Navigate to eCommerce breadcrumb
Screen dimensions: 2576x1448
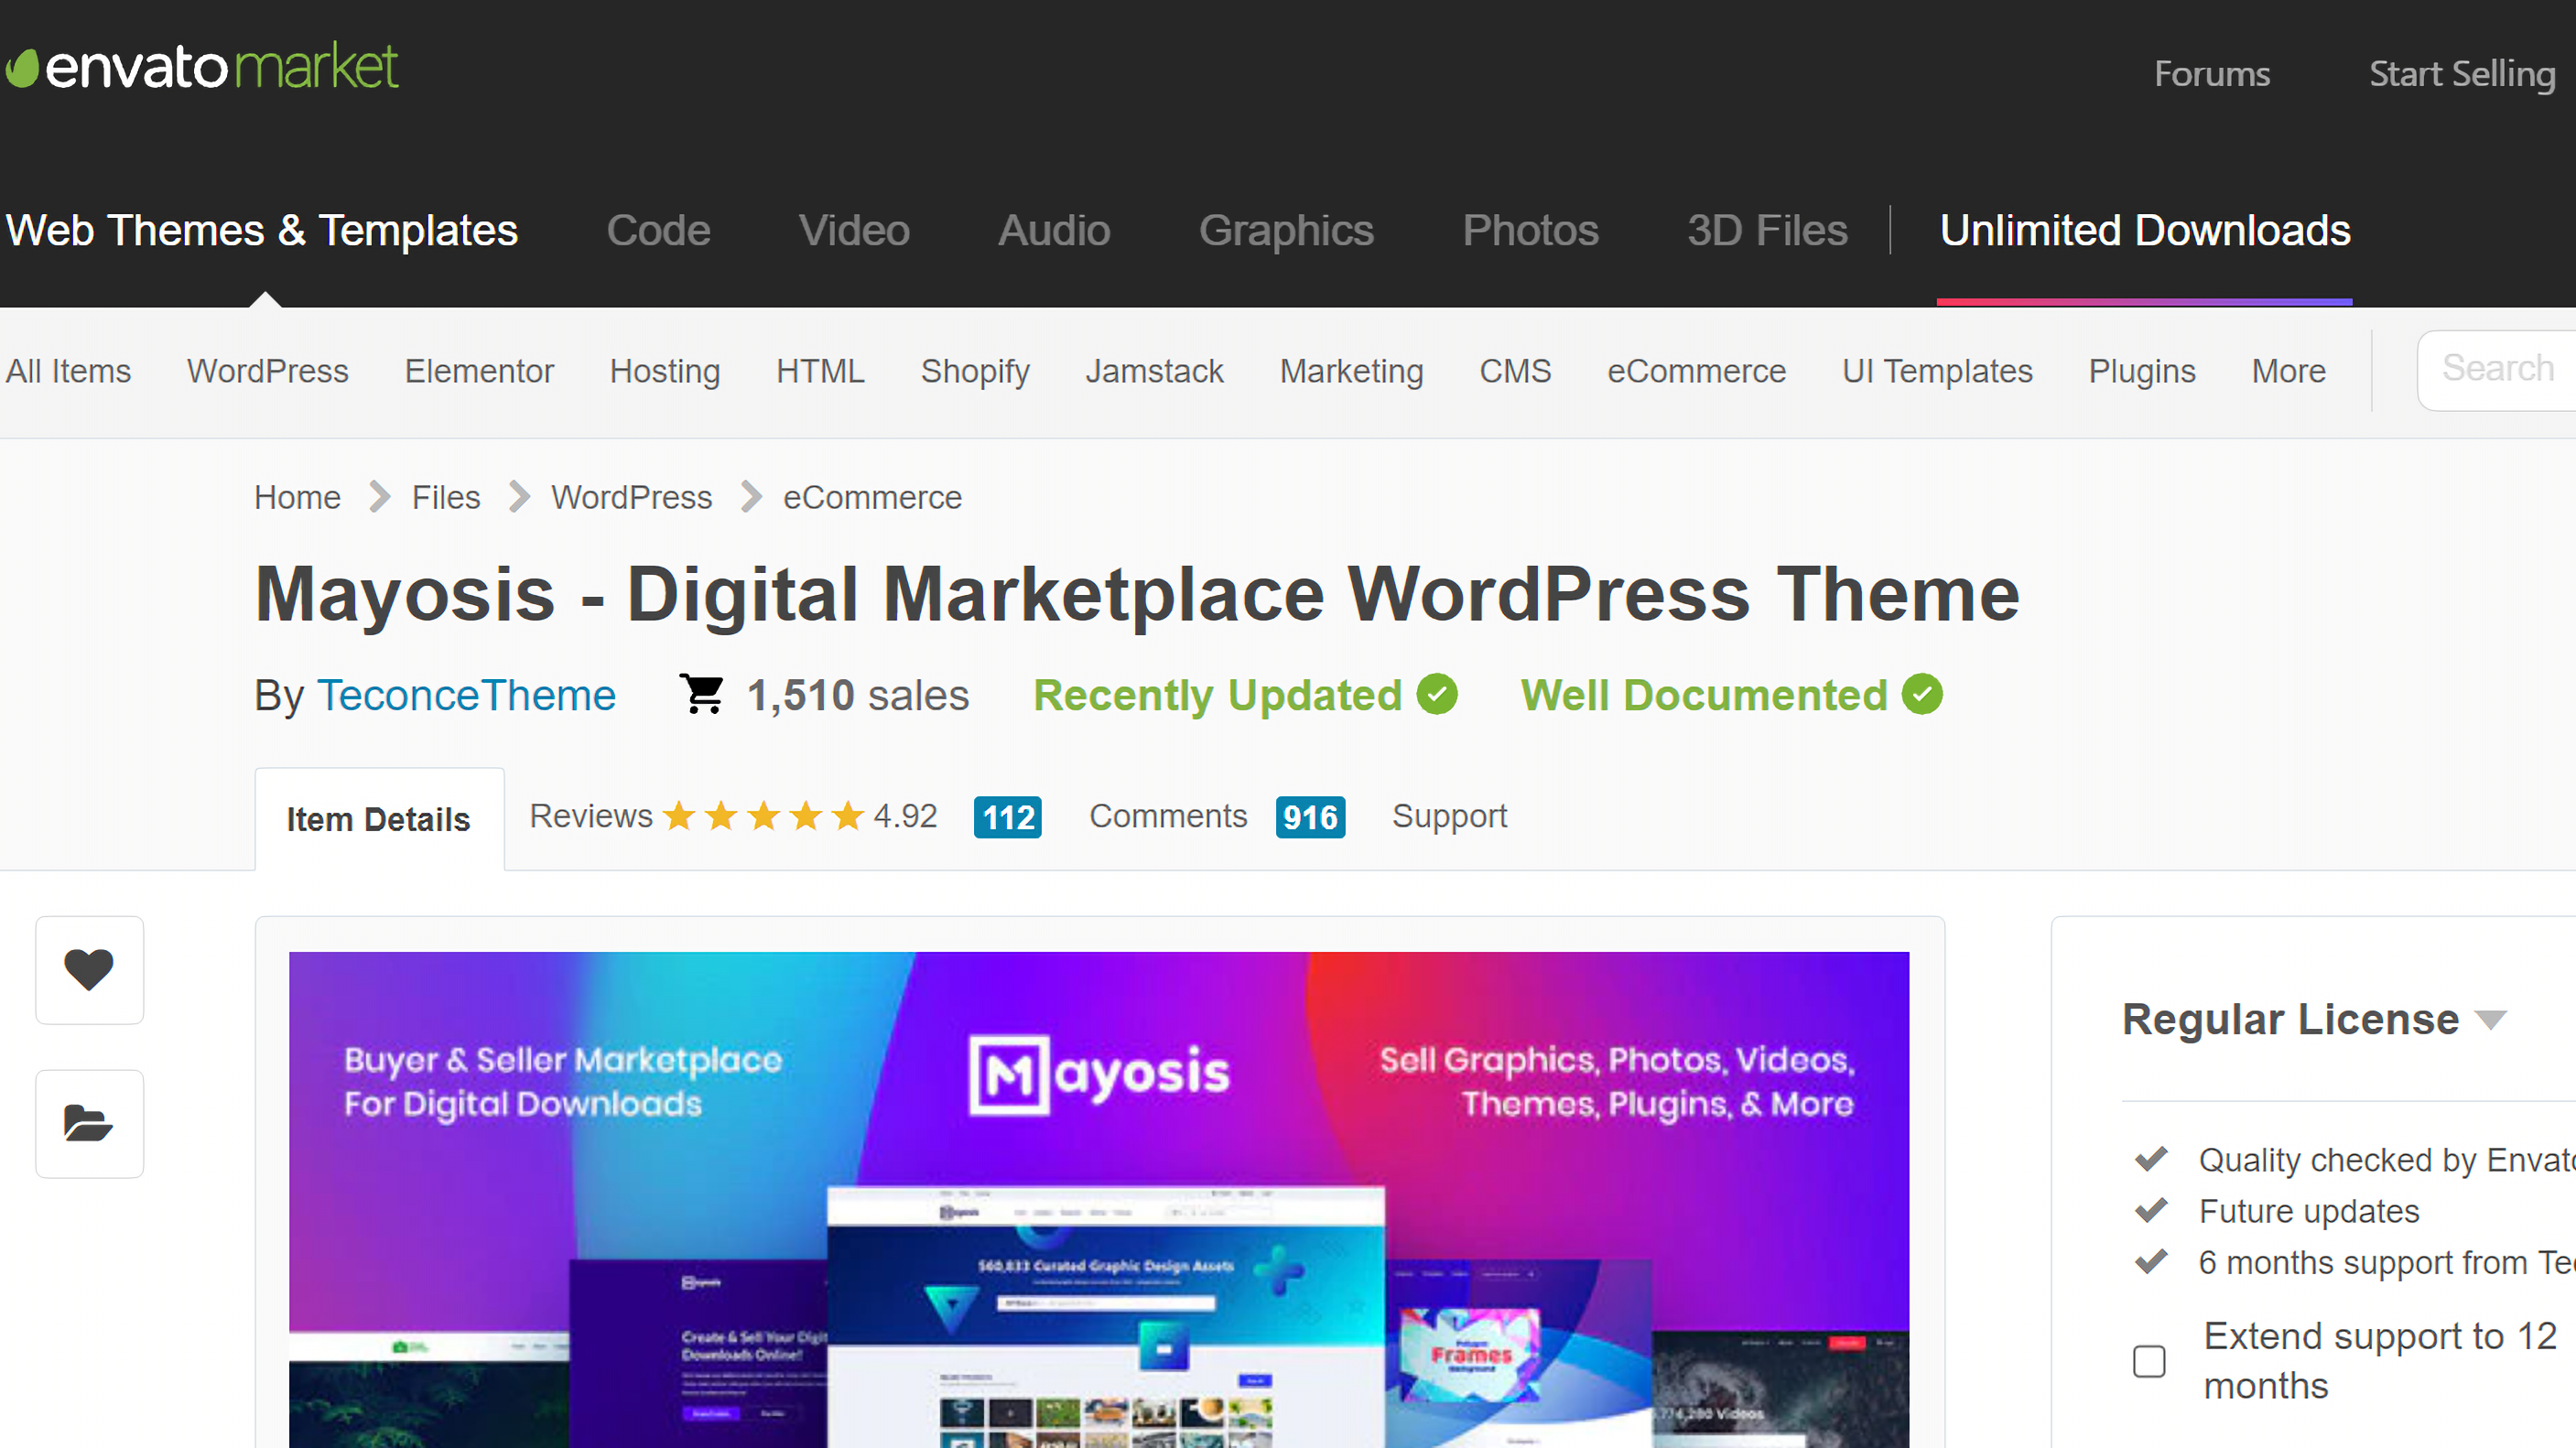tap(871, 497)
